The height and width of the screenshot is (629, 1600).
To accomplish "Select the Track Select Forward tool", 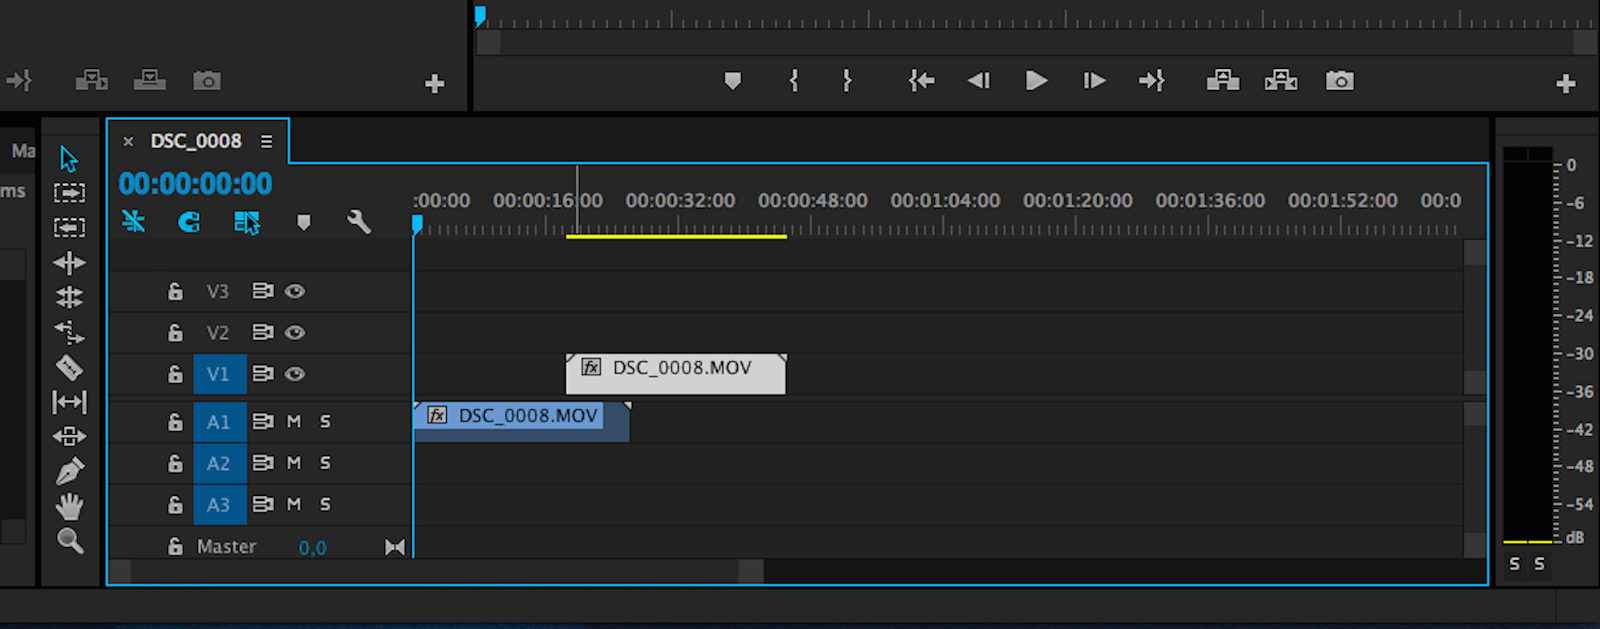I will (x=69, y=192).
